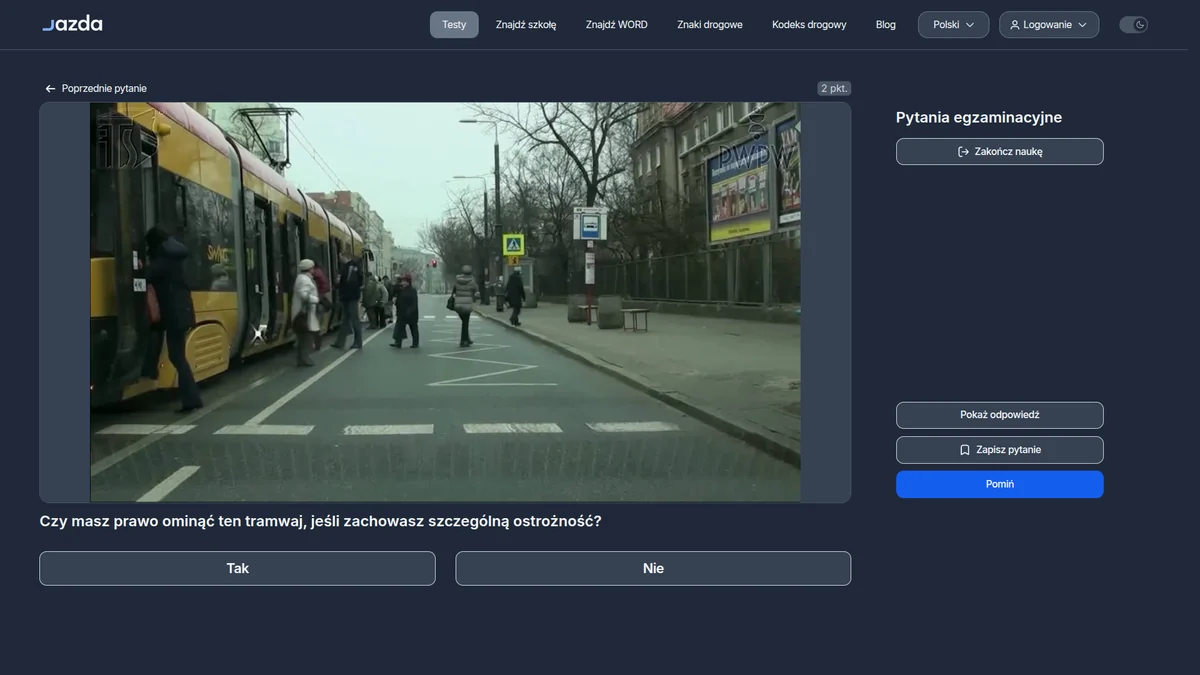
Task: Open the Testy tab
Action: coord(454,25)
